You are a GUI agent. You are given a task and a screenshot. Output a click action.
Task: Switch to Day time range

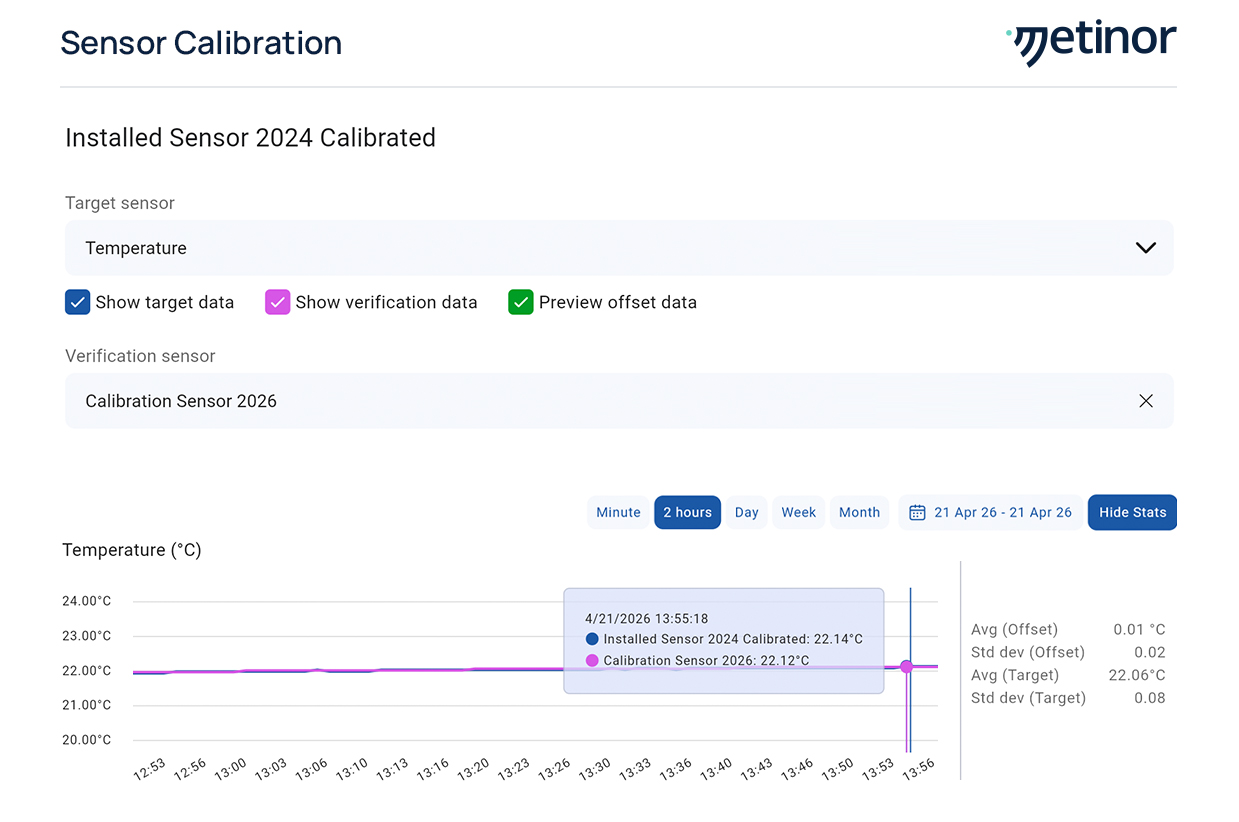(x=747, y=512)
